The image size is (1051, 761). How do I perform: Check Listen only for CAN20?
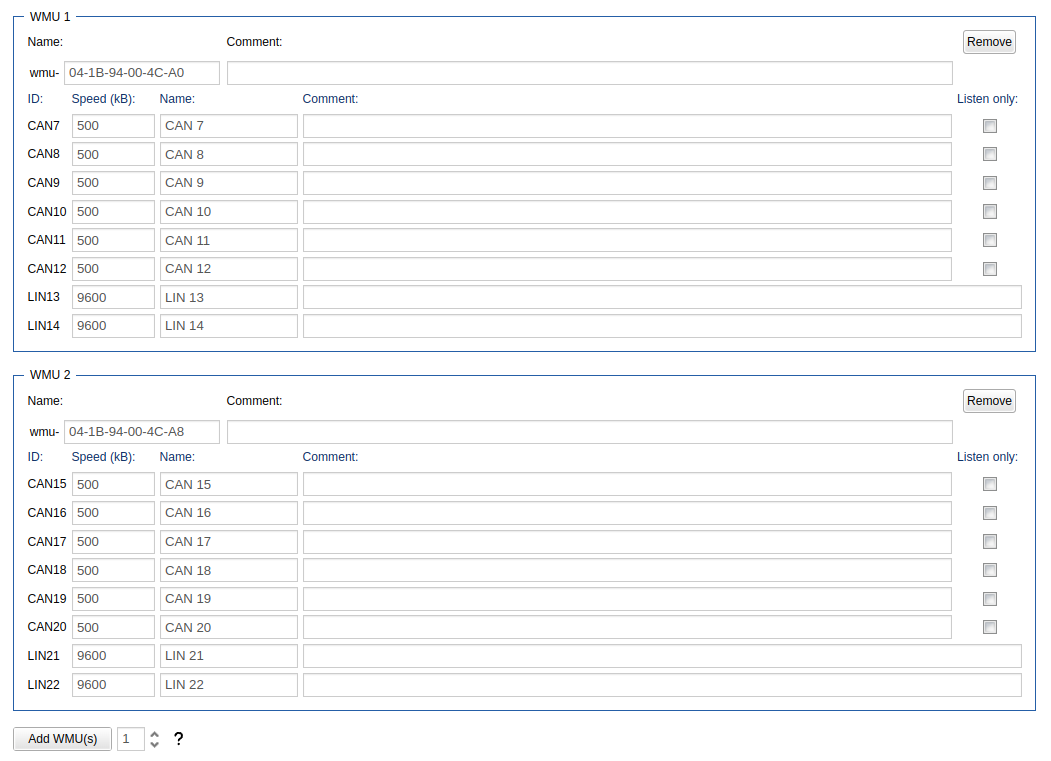(990, 627)
